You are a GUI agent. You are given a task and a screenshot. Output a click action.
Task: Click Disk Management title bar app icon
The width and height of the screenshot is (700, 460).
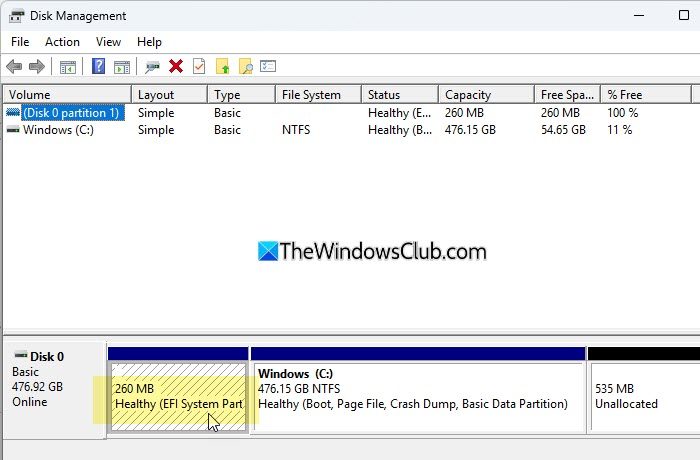pos(17,16)
